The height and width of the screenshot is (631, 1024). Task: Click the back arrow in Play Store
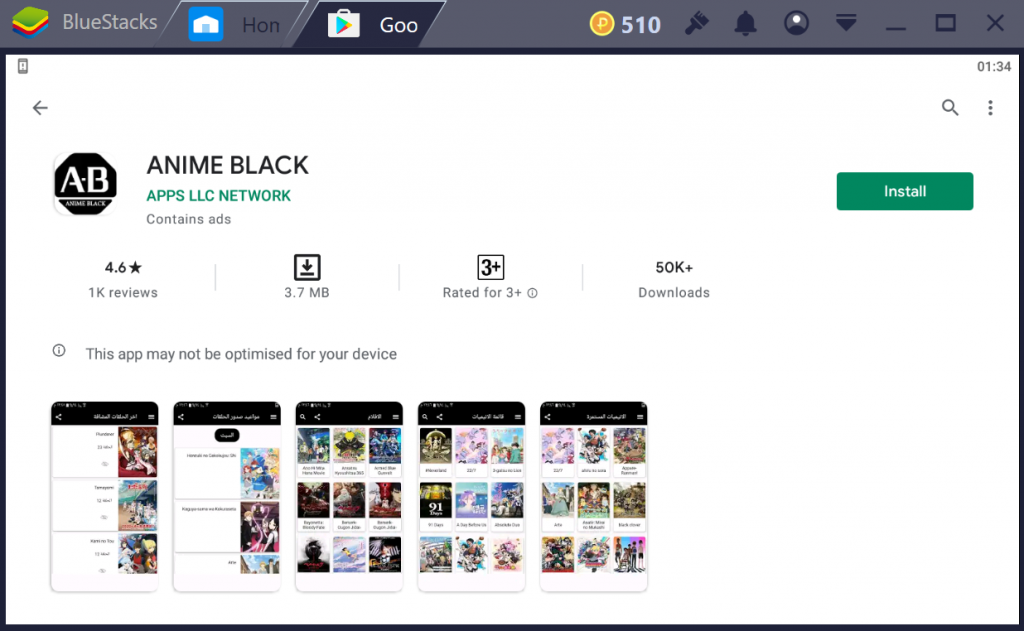tap(40, 108)
